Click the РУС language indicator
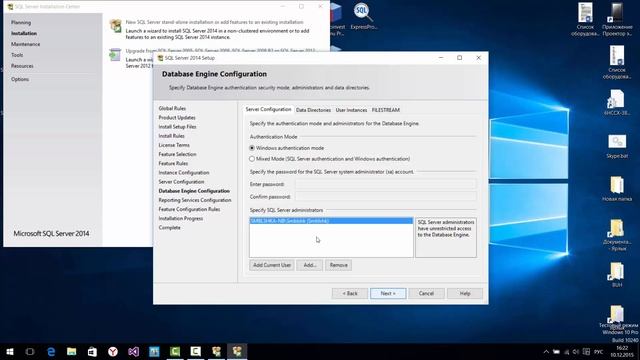 599,351
